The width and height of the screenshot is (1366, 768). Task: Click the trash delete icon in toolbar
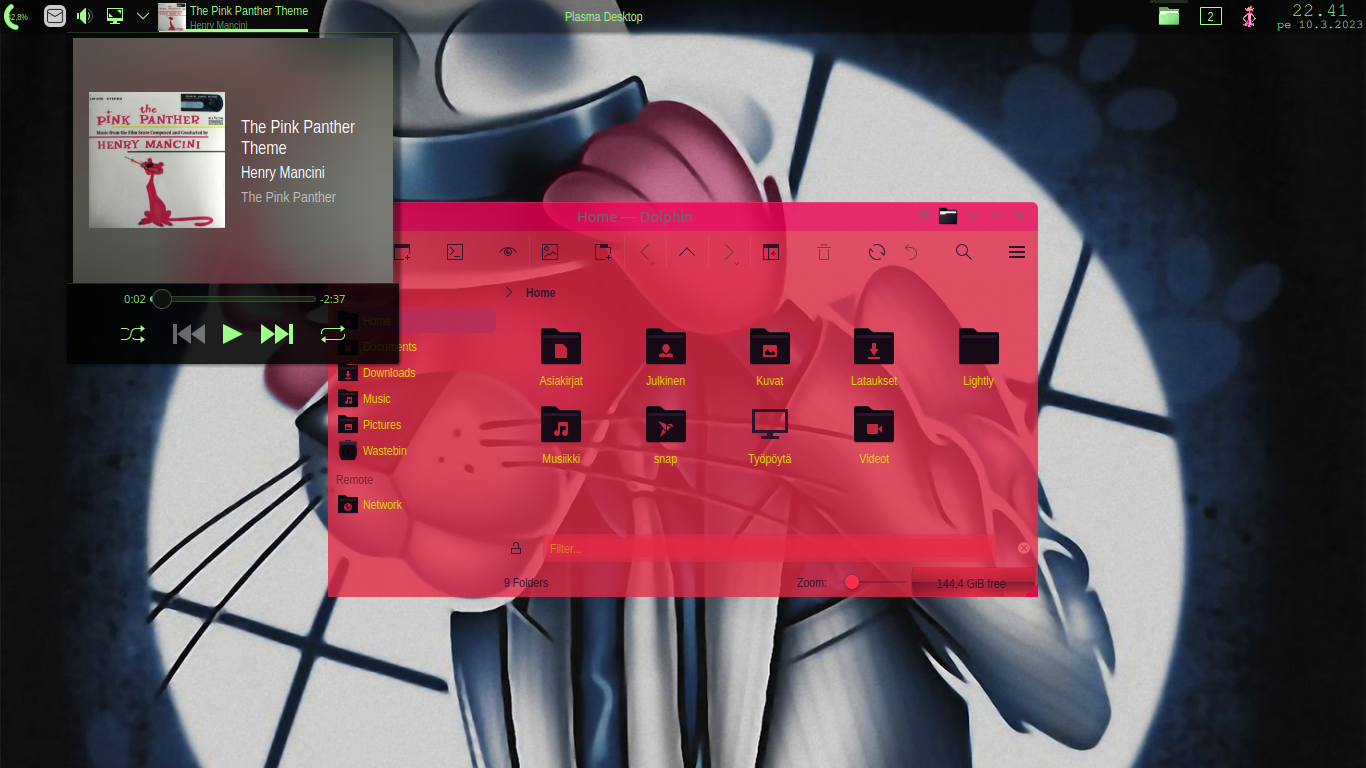pyautogui.click(x=824, y=252)
